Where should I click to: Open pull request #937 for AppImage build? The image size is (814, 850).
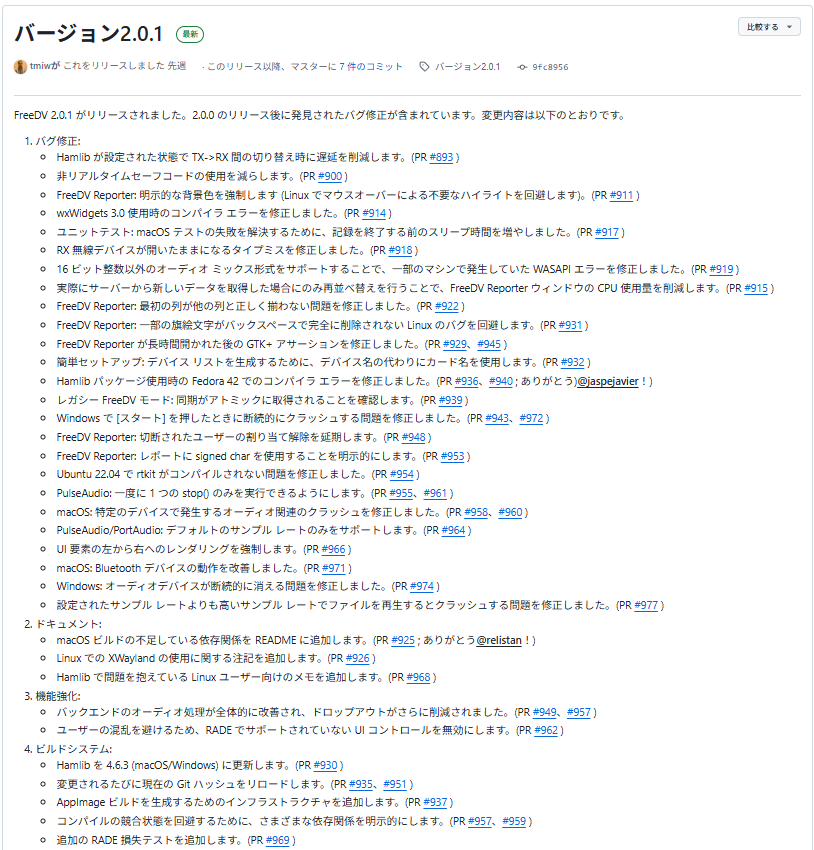(435, 802)
